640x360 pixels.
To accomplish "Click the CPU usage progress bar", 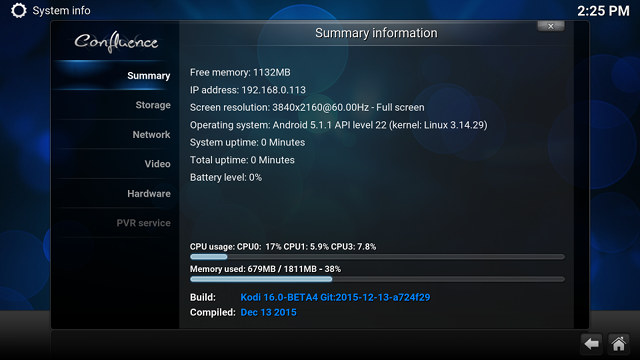I will pos(377,257).
